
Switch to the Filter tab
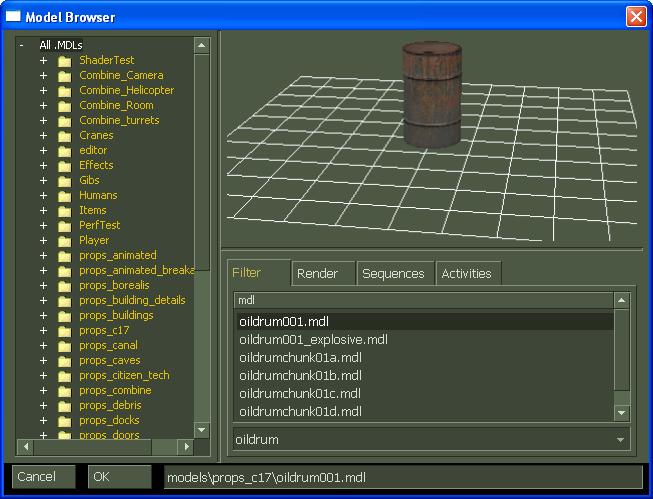(x=259, y=273)
